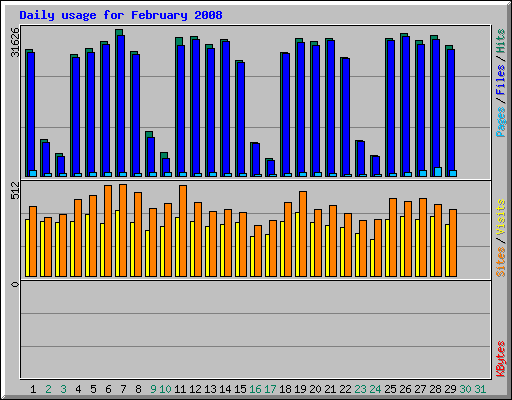This screenshot has width=512, height=400.
Task: Select the blue files bar for day 10
Action: point(166,166)
